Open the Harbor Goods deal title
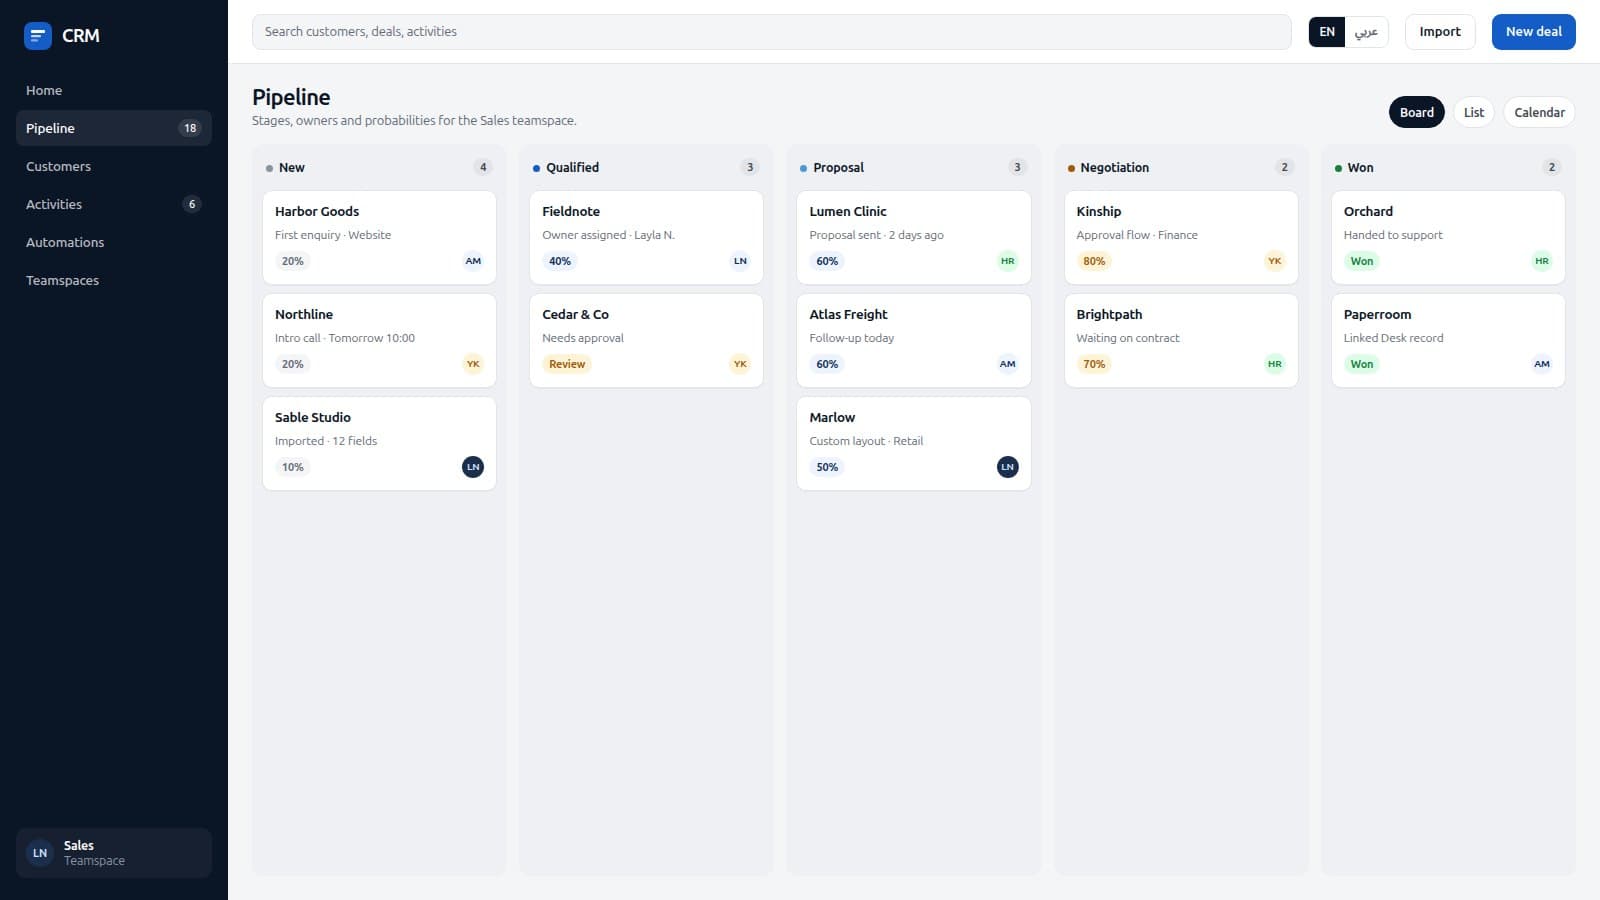1600x900 pixels. point(317,212)
